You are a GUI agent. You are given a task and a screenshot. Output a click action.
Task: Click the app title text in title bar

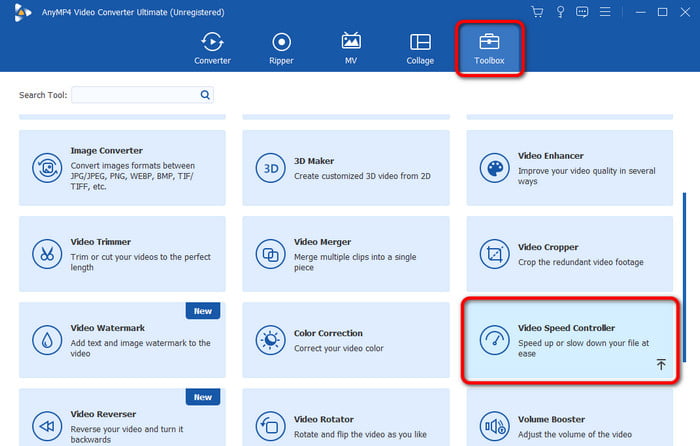point(133,12)
